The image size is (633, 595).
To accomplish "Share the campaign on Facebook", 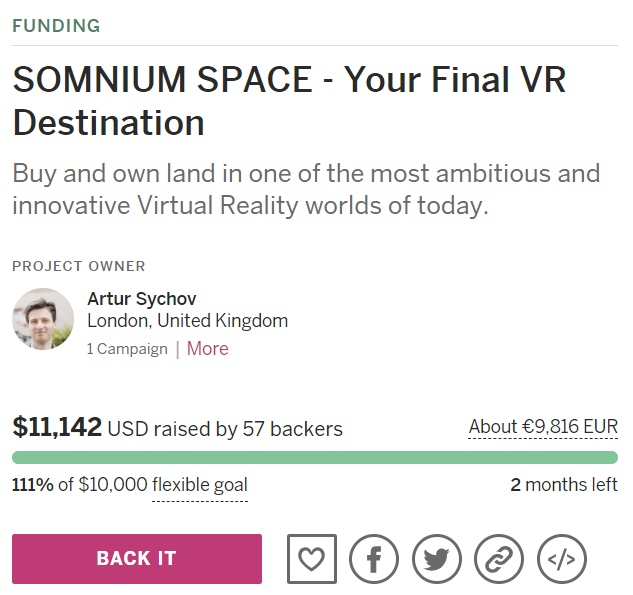I will [374, 559].
